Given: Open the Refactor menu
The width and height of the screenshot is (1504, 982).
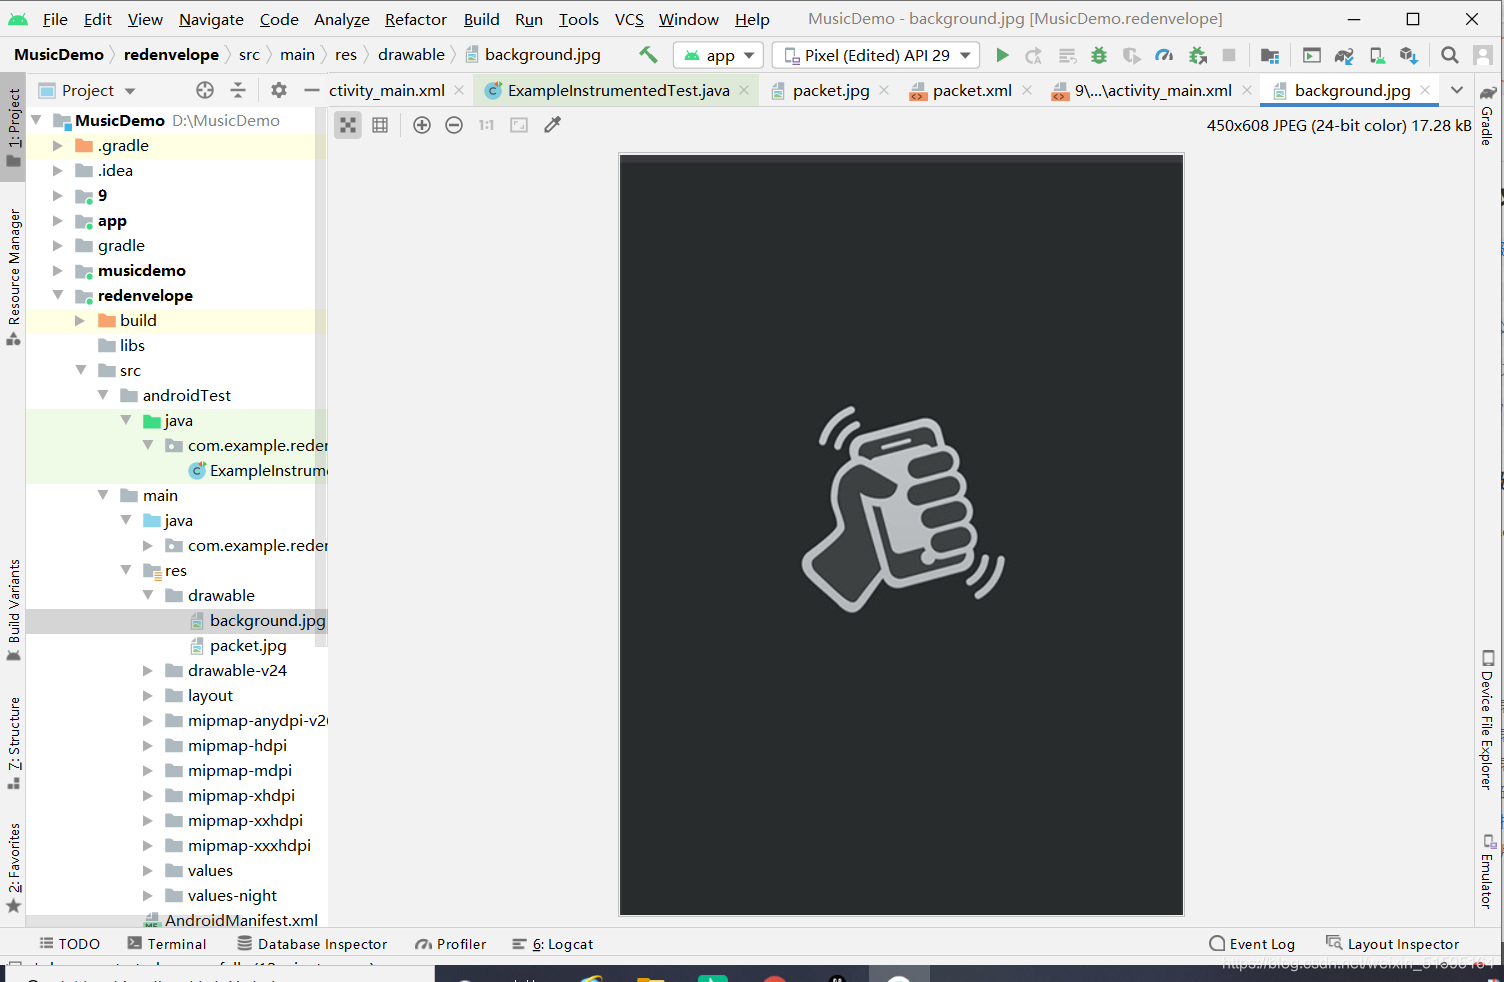Looking at the screenshot, I should (416, 19).
